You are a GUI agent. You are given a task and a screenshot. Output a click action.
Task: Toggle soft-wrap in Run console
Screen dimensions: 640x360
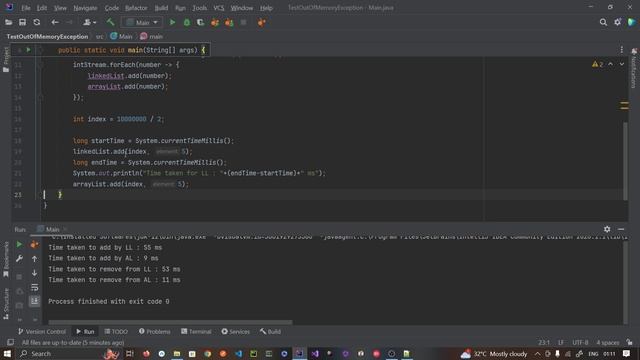(x=34, y=287)
